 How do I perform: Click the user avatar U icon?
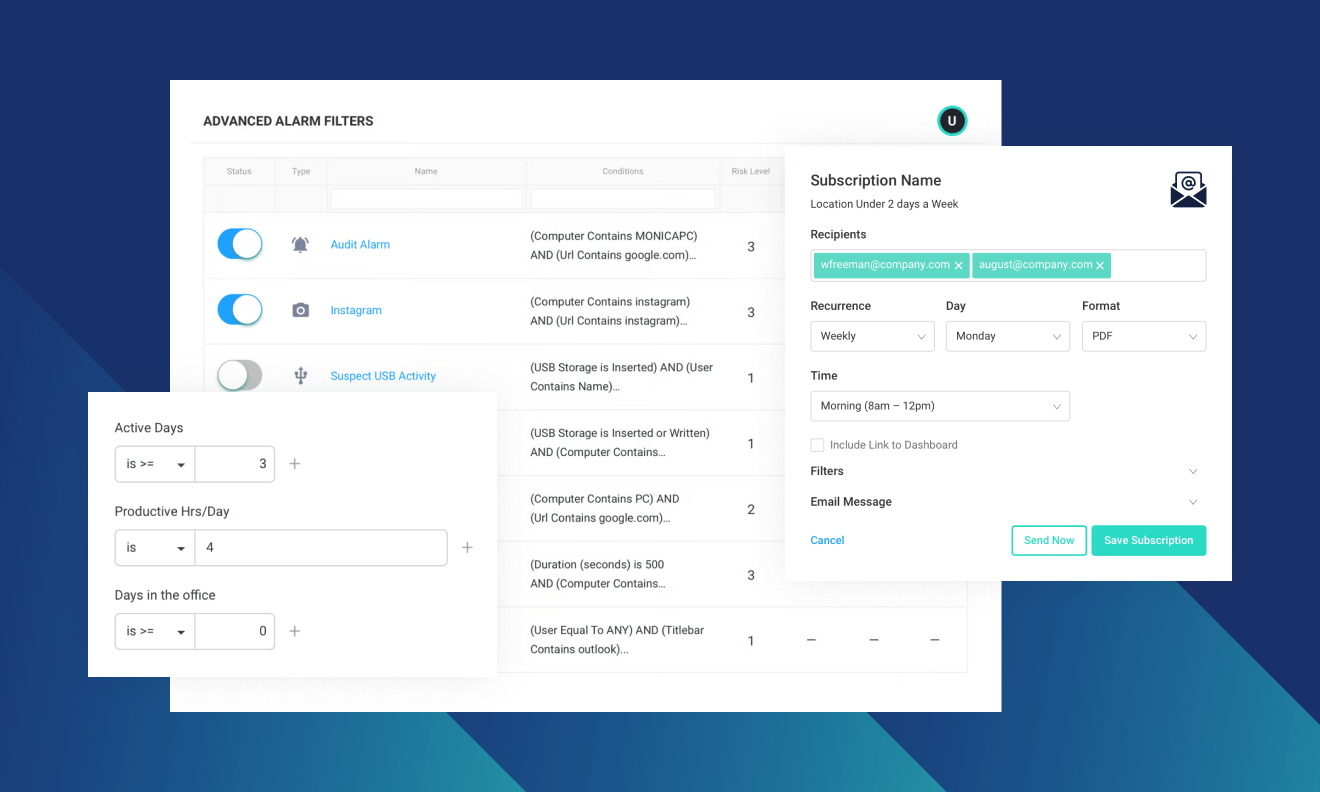[x=952, y=121]
